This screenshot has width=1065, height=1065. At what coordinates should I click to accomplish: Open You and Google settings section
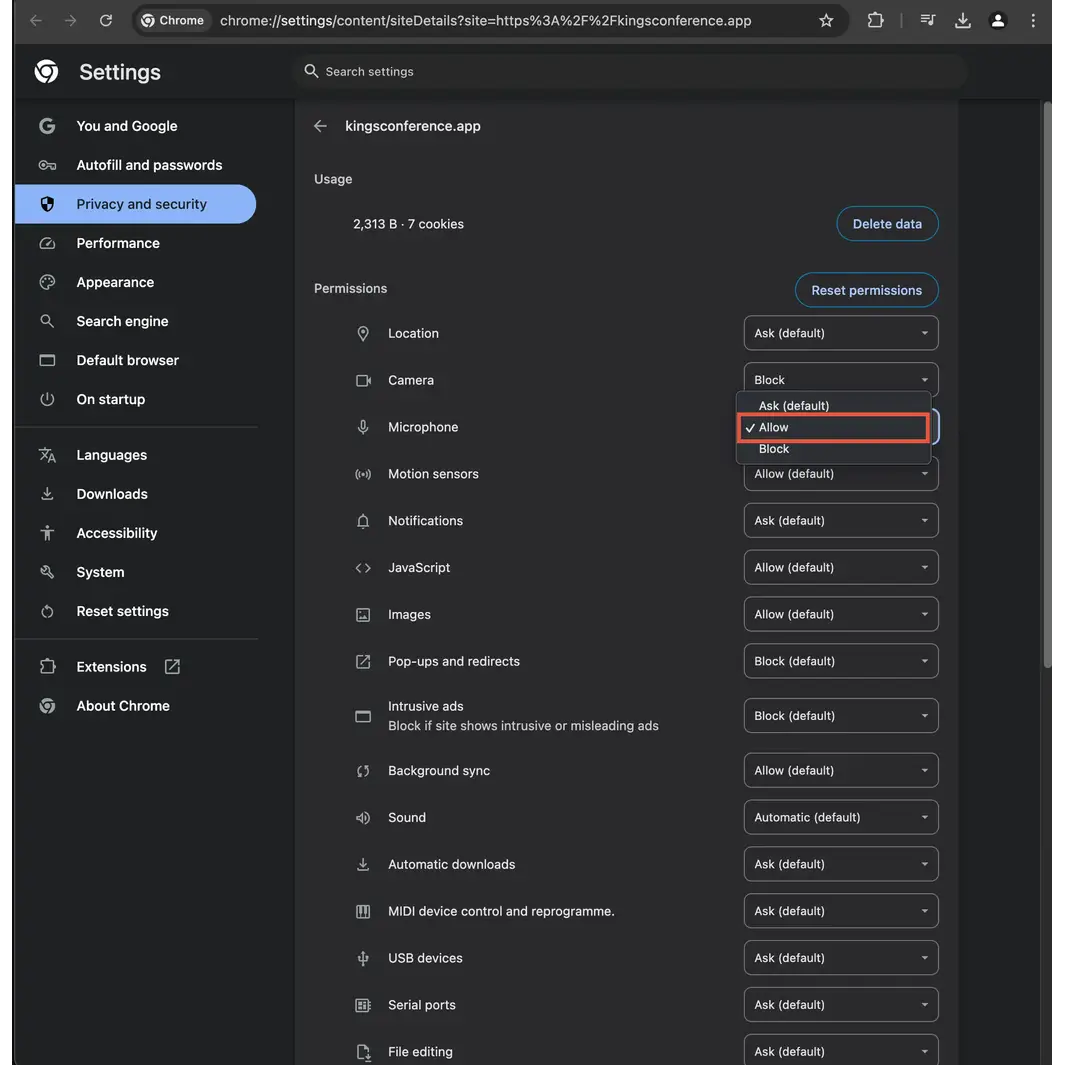(x=136, y=126)
